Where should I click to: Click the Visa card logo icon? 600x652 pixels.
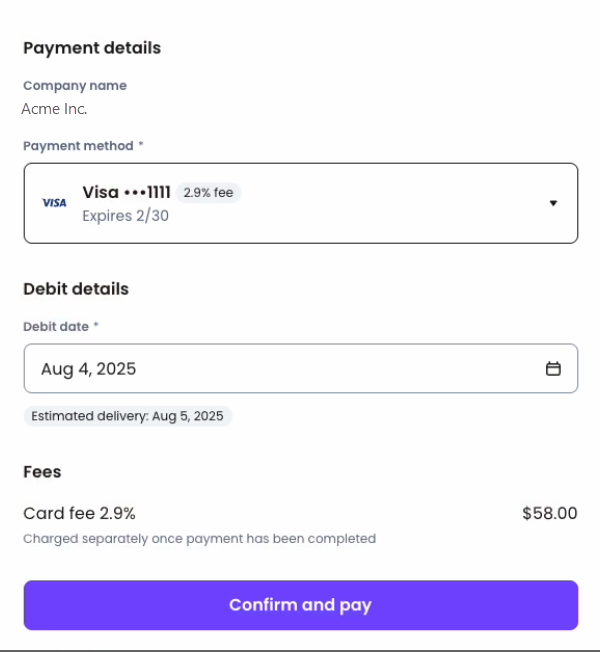click(x=54, y=203)
